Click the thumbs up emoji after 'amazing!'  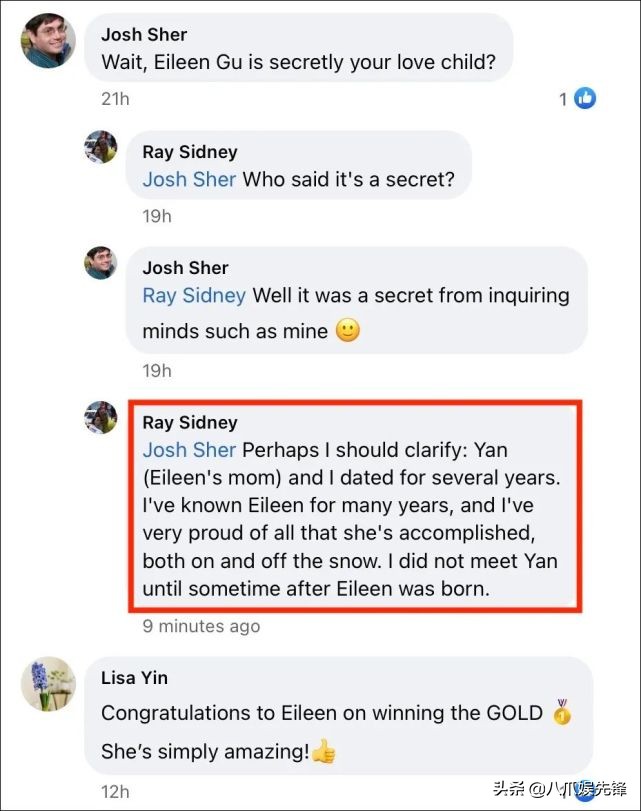pos(323,751)
